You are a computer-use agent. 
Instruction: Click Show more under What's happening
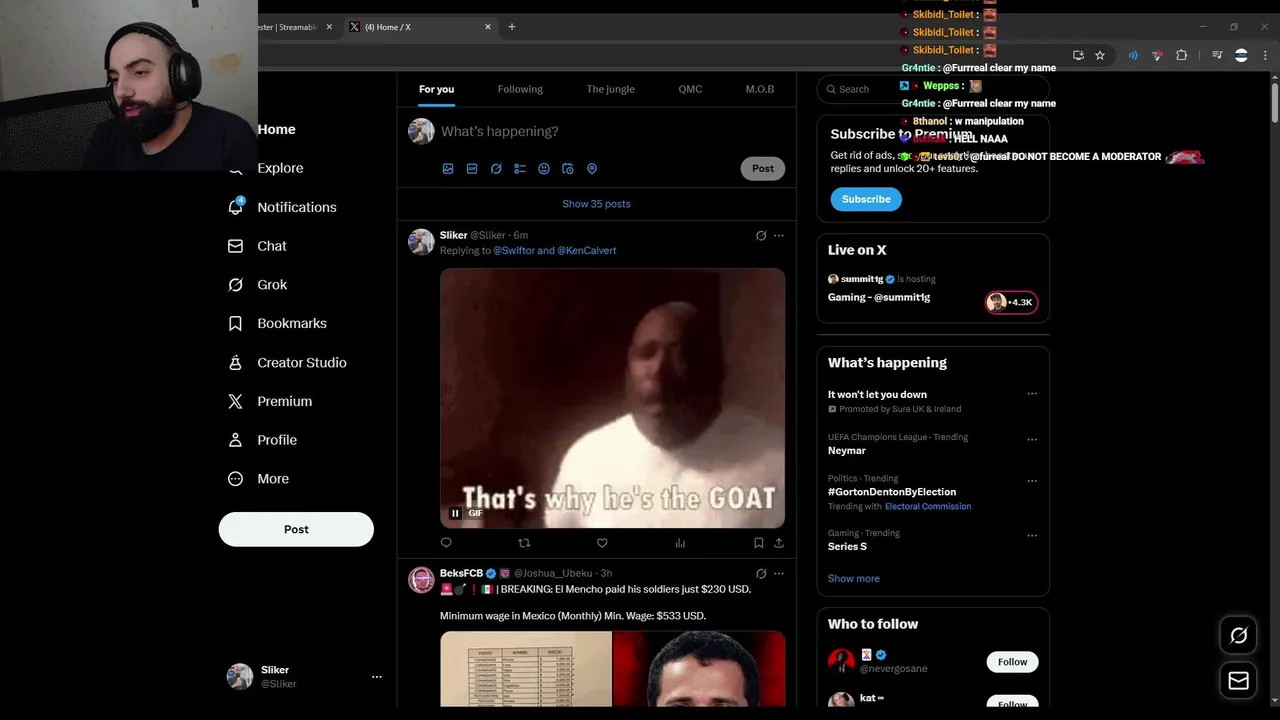tap(854, 578)
